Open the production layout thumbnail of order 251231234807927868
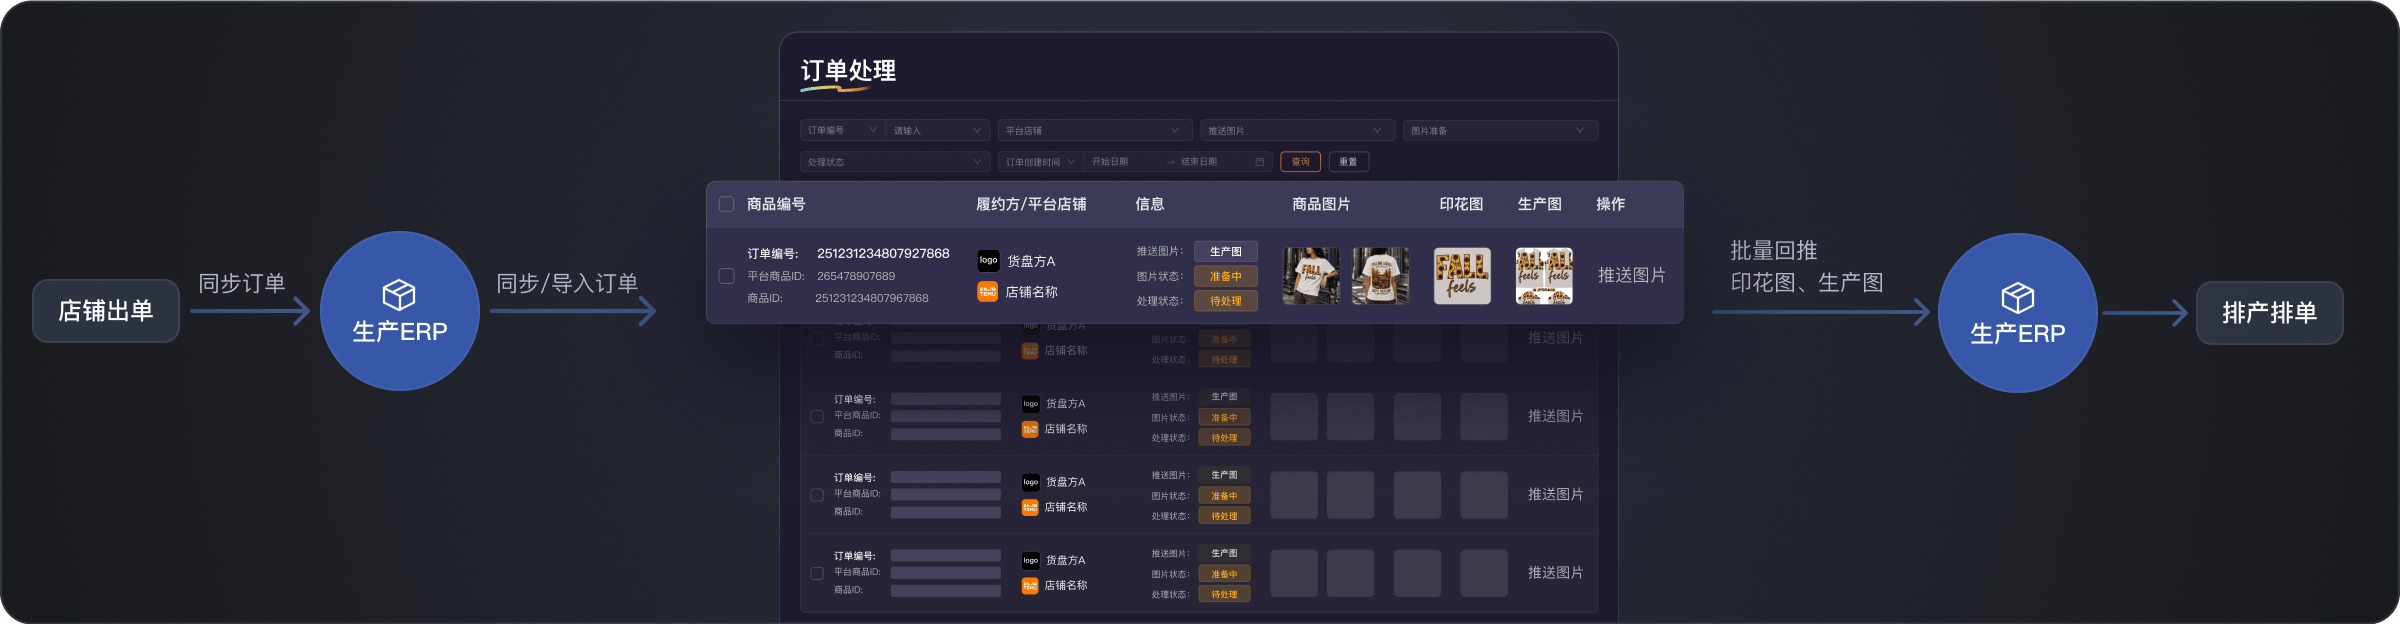Image resolution: width=2400 pixels, height=624 pixels. (x=1544, y=276)
